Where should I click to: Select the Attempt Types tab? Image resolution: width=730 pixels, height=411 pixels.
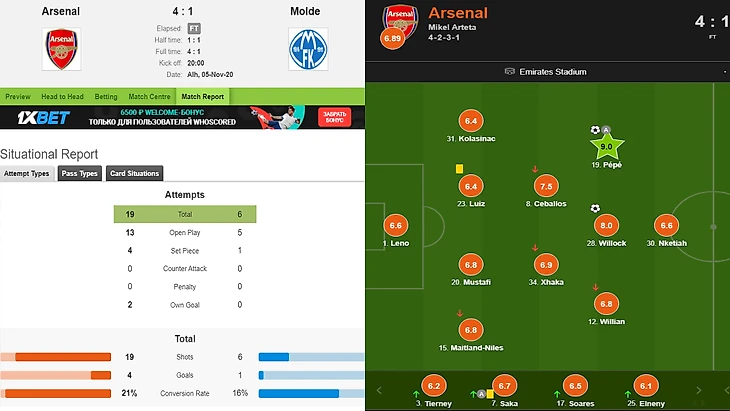[26, 174]
